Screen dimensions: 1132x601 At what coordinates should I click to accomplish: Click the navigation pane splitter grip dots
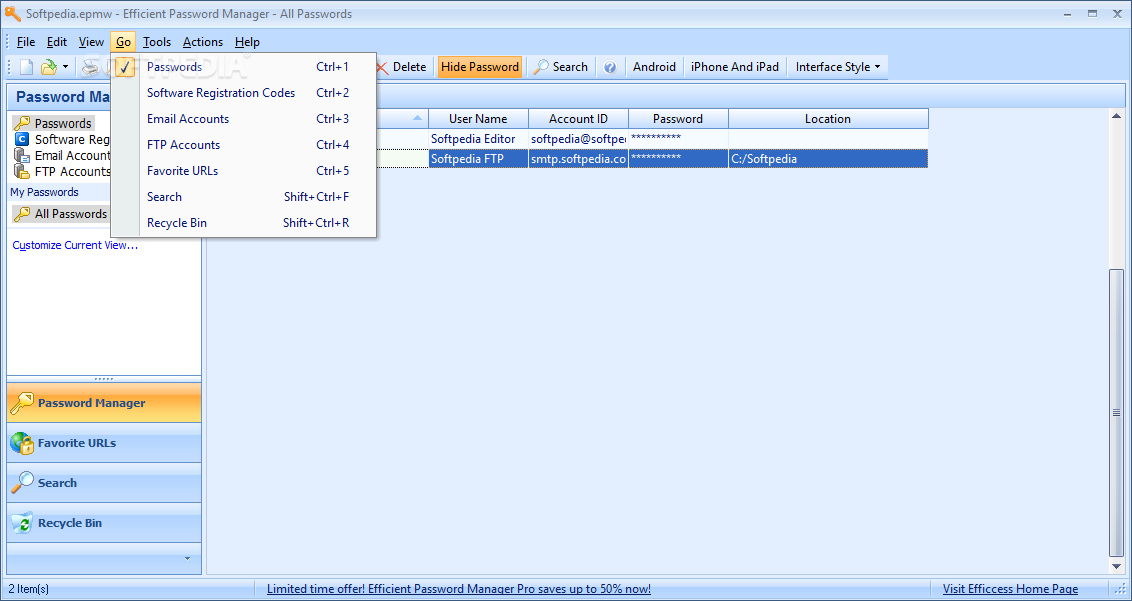coord(104,379)
